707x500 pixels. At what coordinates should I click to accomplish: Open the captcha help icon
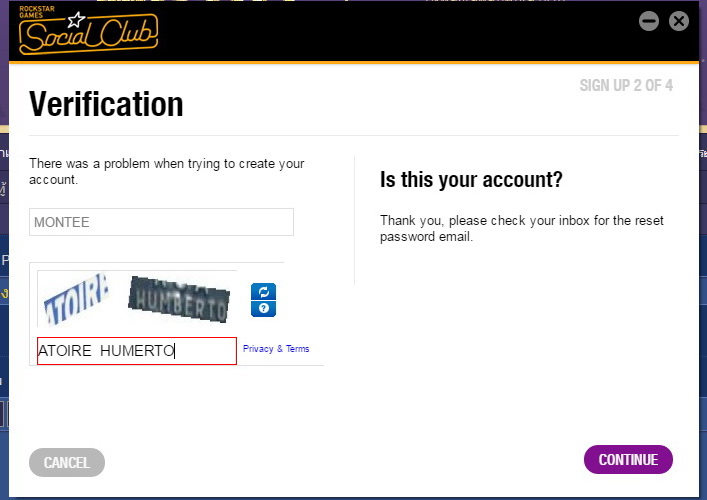(x=263, y=309)
